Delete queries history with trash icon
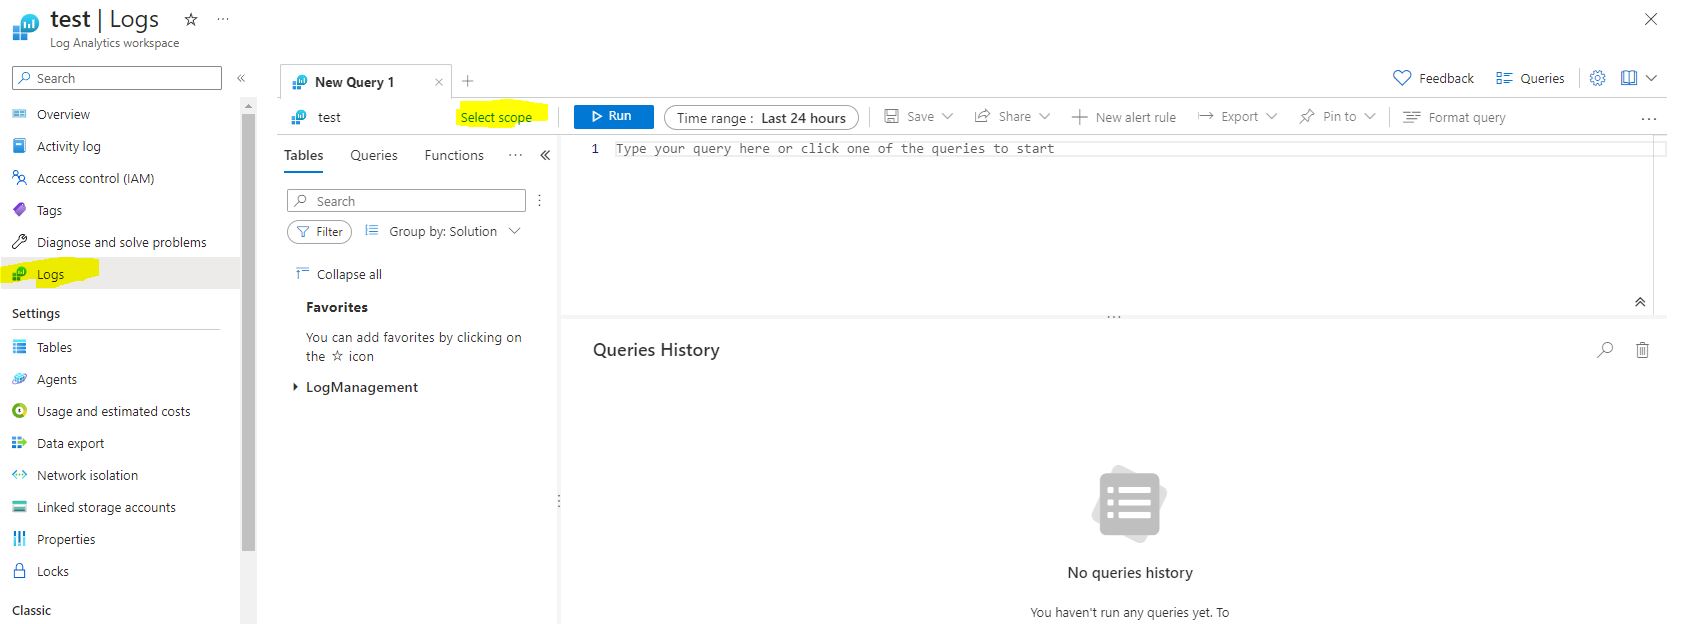This screenshot has width=1687, height=624. click(x=1642, y=350)
